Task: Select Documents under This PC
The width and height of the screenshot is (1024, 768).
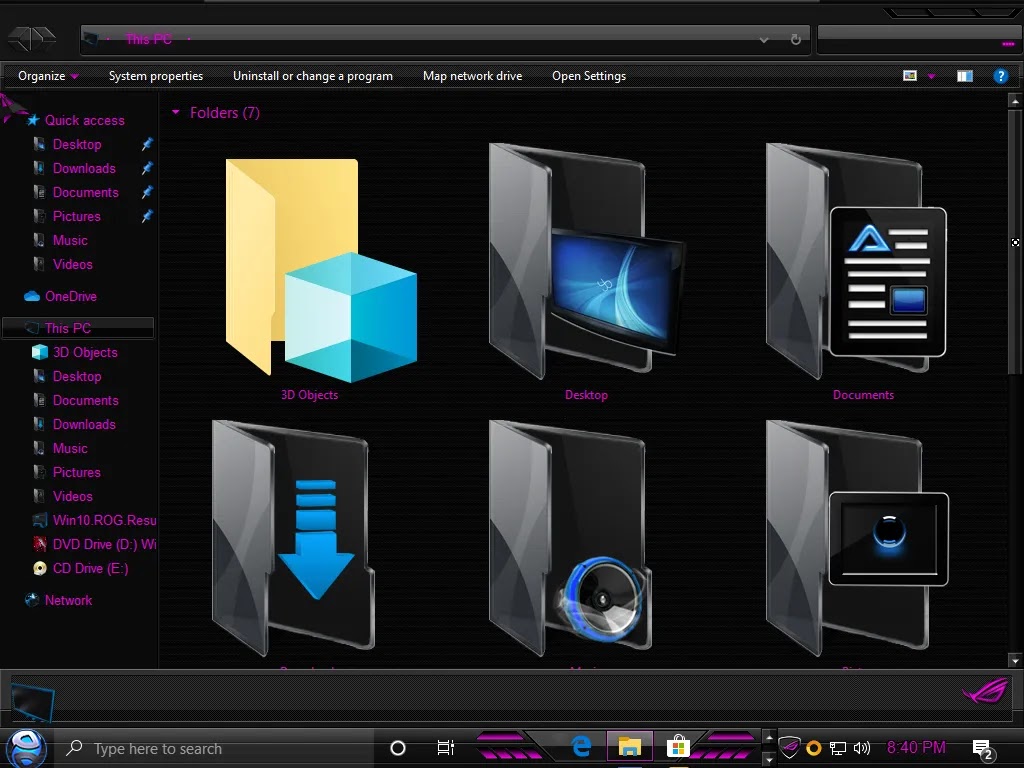Action: tap(86, 400)
